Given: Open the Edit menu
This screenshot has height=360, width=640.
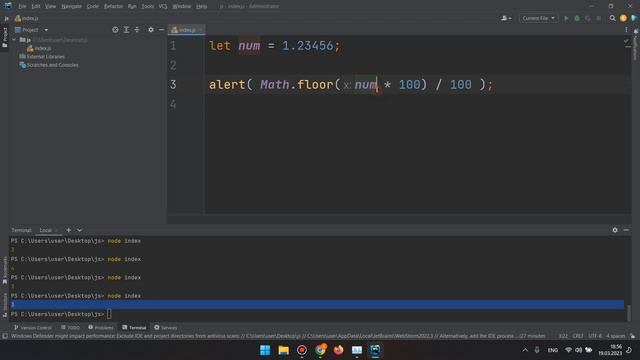Looking at the screenshot, I should click(x=36, y=7).
